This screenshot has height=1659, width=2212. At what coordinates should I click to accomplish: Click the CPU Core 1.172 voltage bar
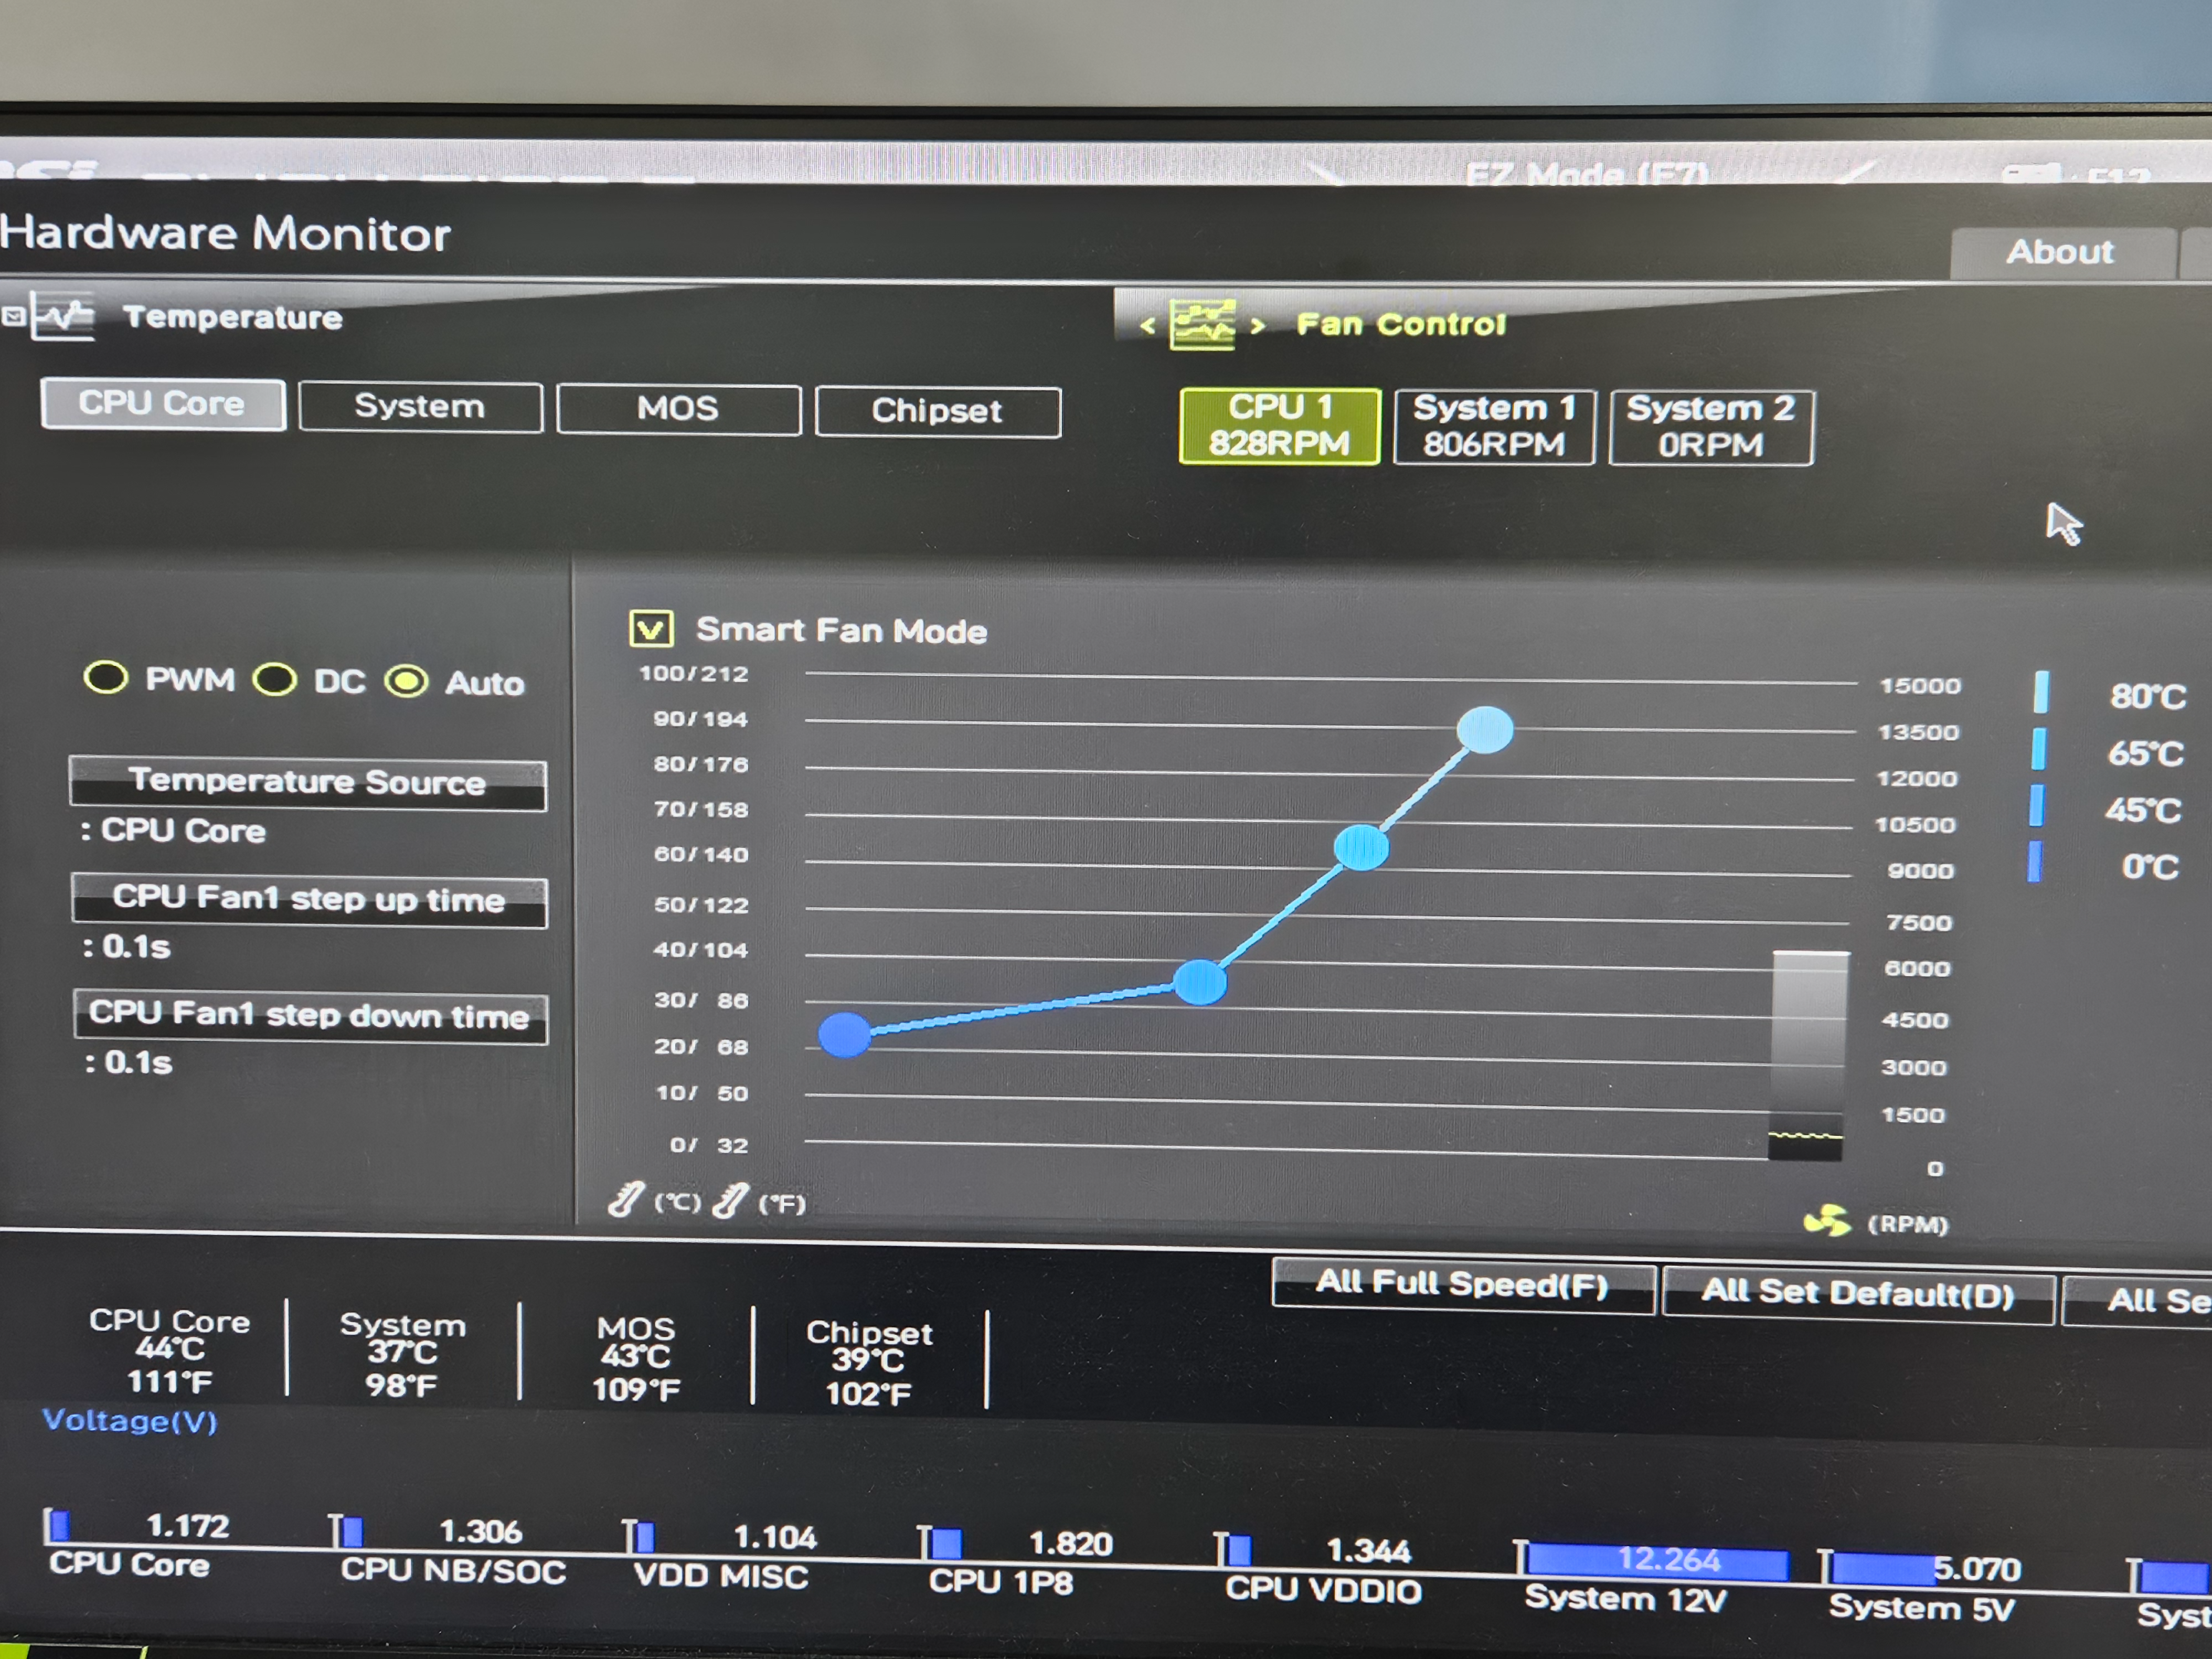point(60,1526)
